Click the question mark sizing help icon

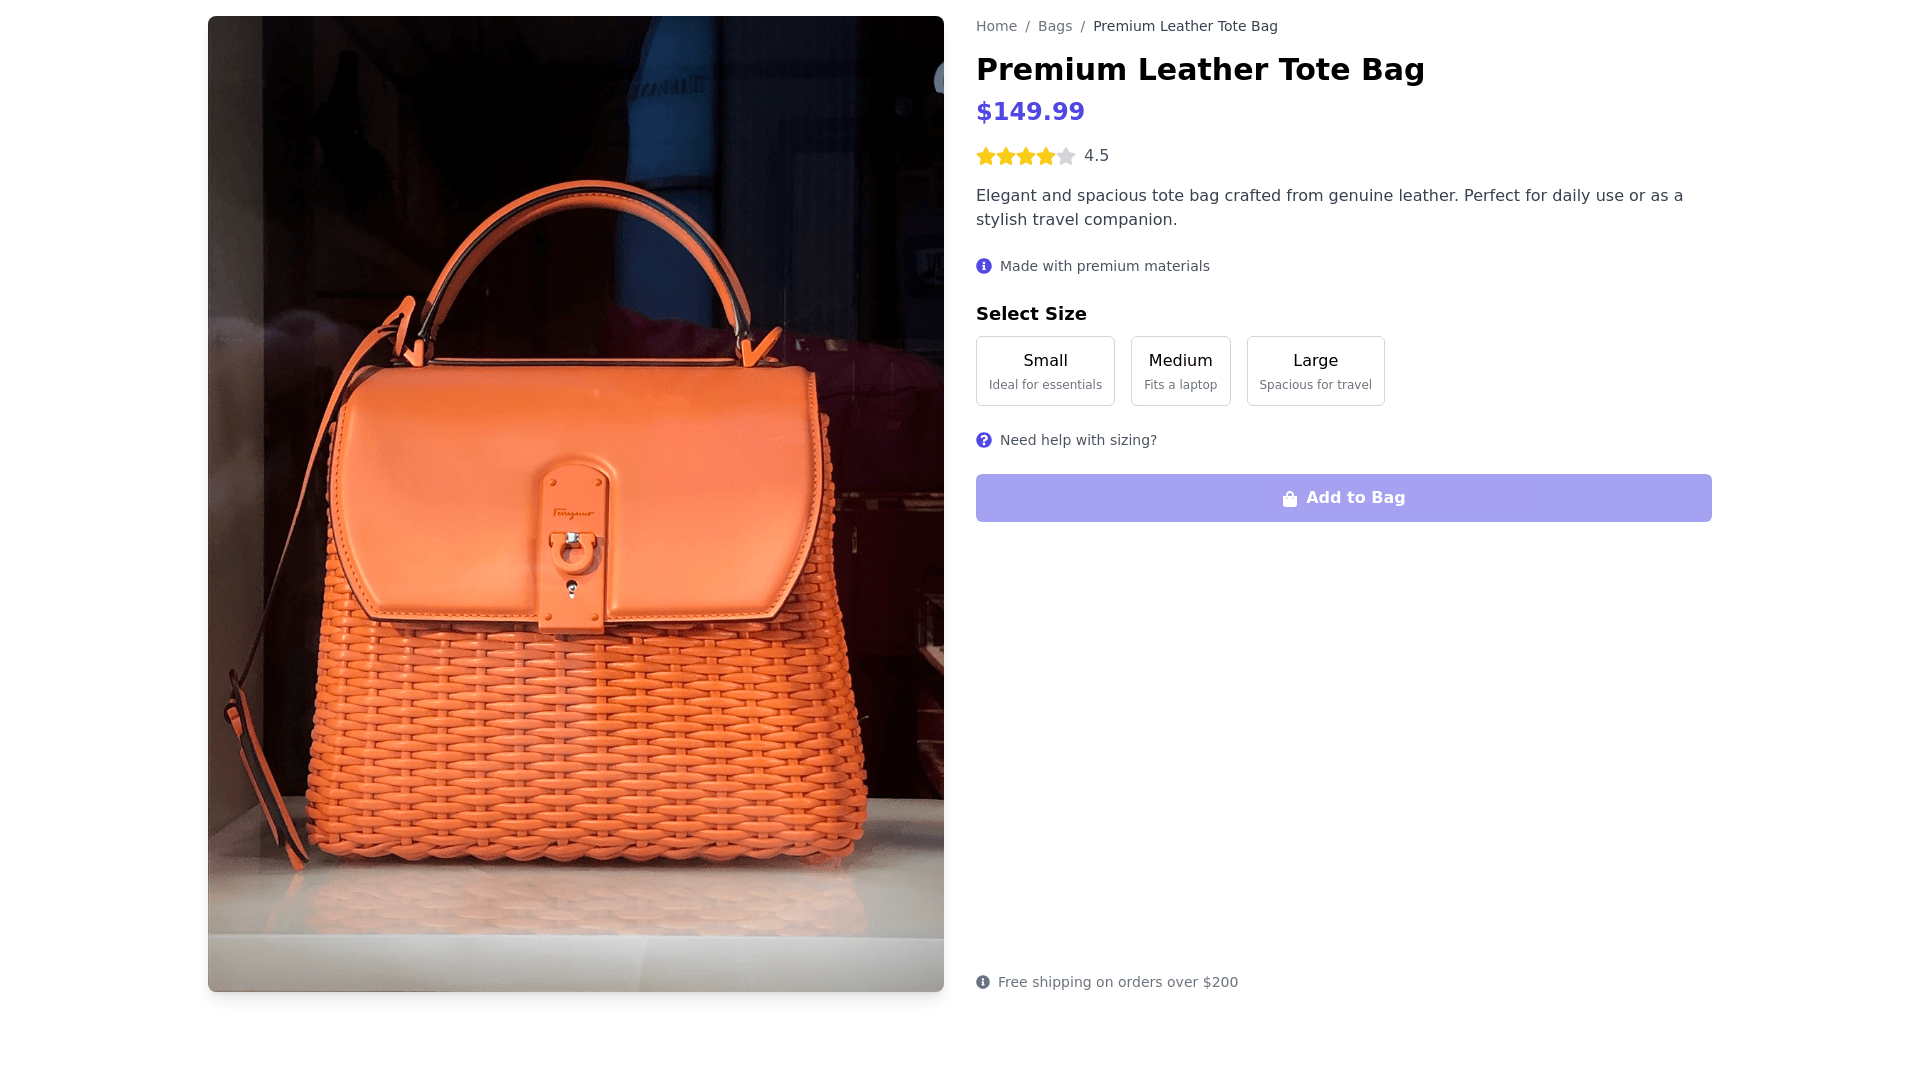[984, 440]
